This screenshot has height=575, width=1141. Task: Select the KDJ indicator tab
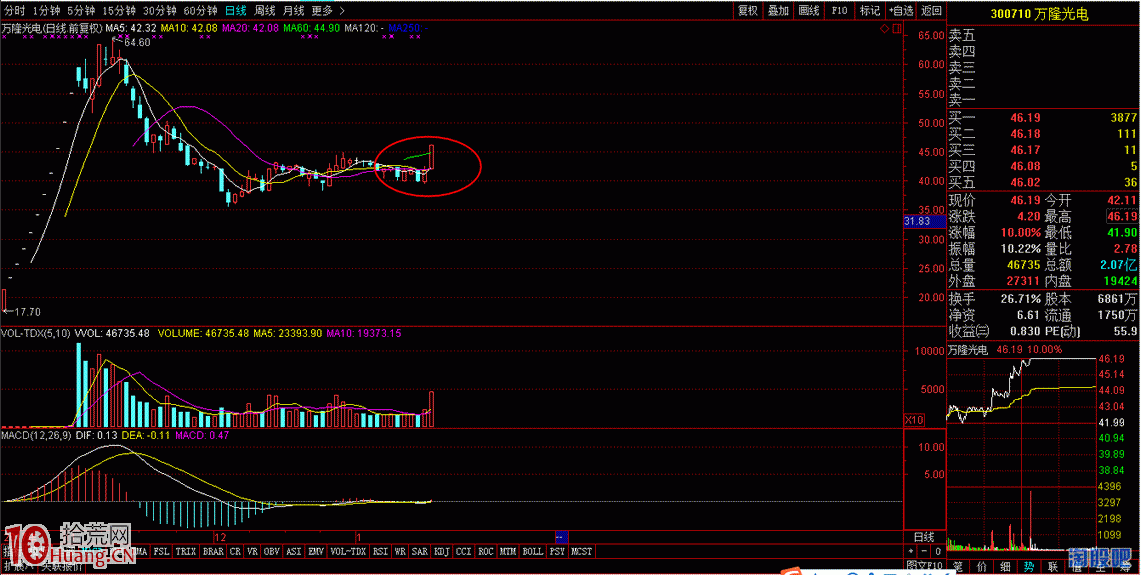[442, 551]
